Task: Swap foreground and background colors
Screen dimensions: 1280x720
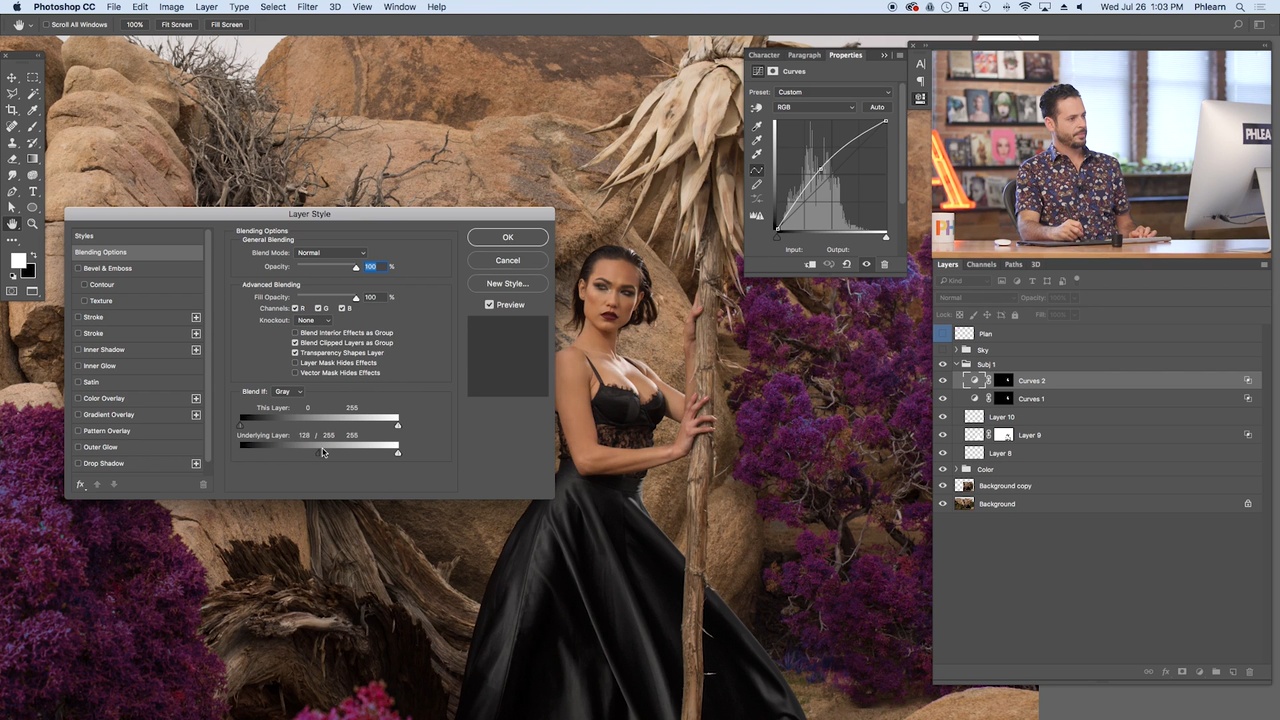Action: [x=32, y=256]
